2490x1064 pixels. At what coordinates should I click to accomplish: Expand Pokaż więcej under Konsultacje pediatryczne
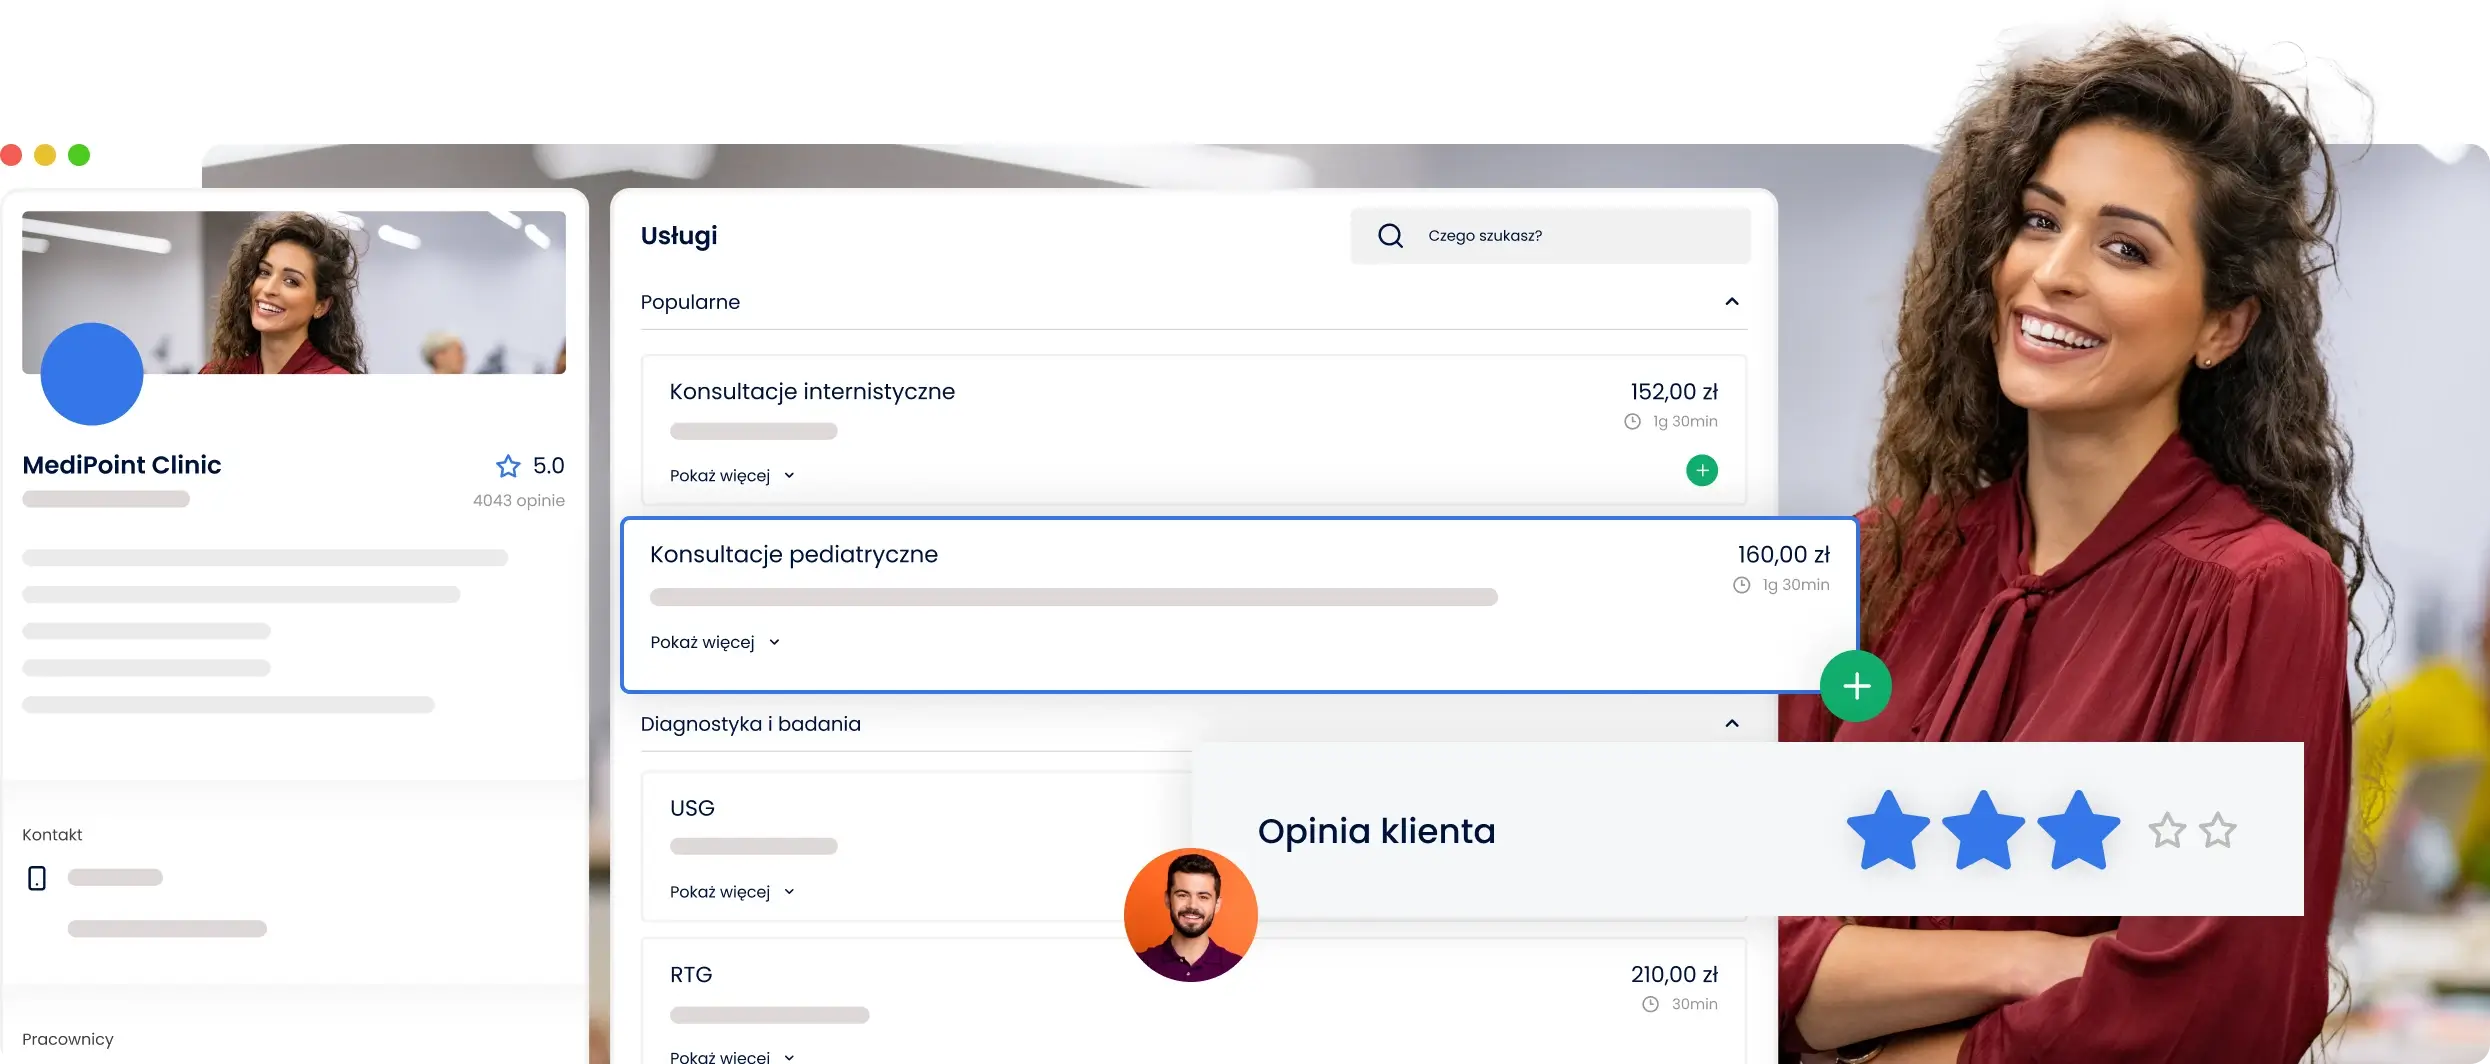tap(715, 642)
